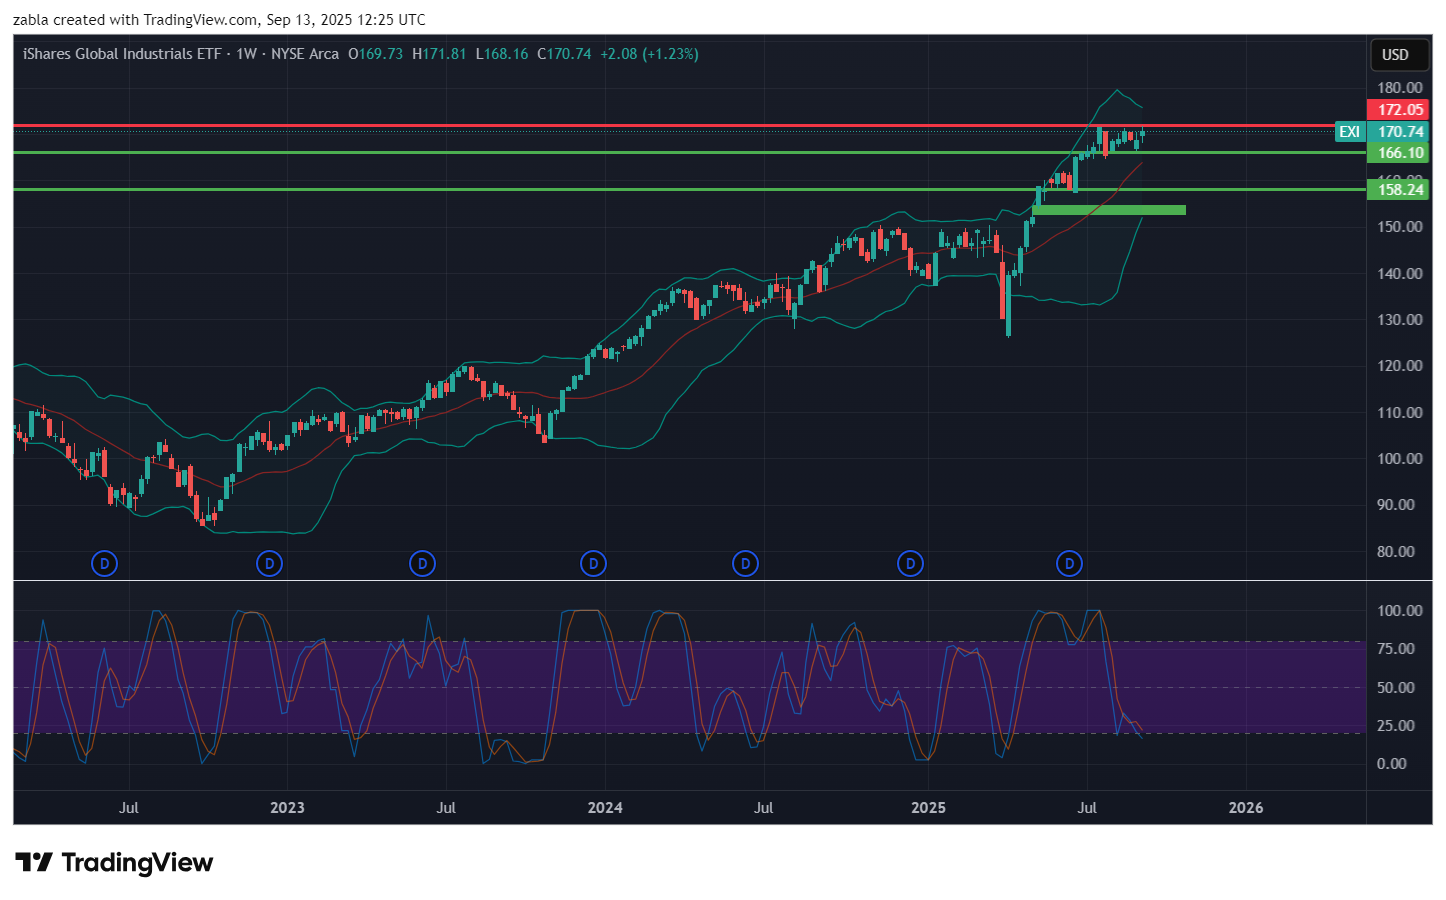The width and height of the screenshot is (1446, 900).
Task: Select the green rectangle support zone
Action: pos(1108,210)
